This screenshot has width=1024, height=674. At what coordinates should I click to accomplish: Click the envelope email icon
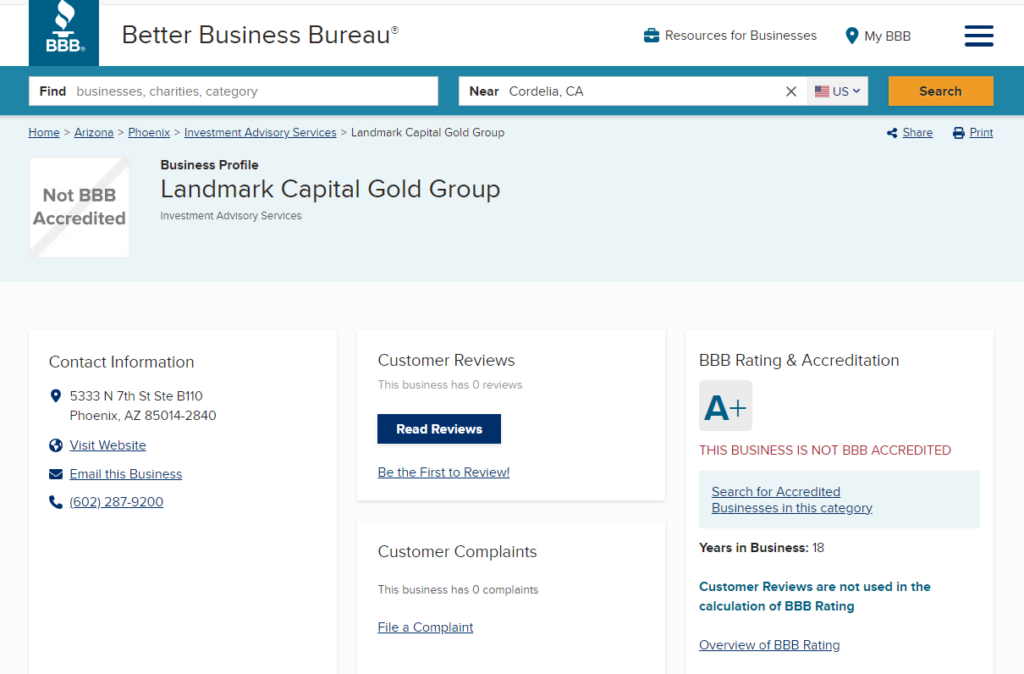56,474
